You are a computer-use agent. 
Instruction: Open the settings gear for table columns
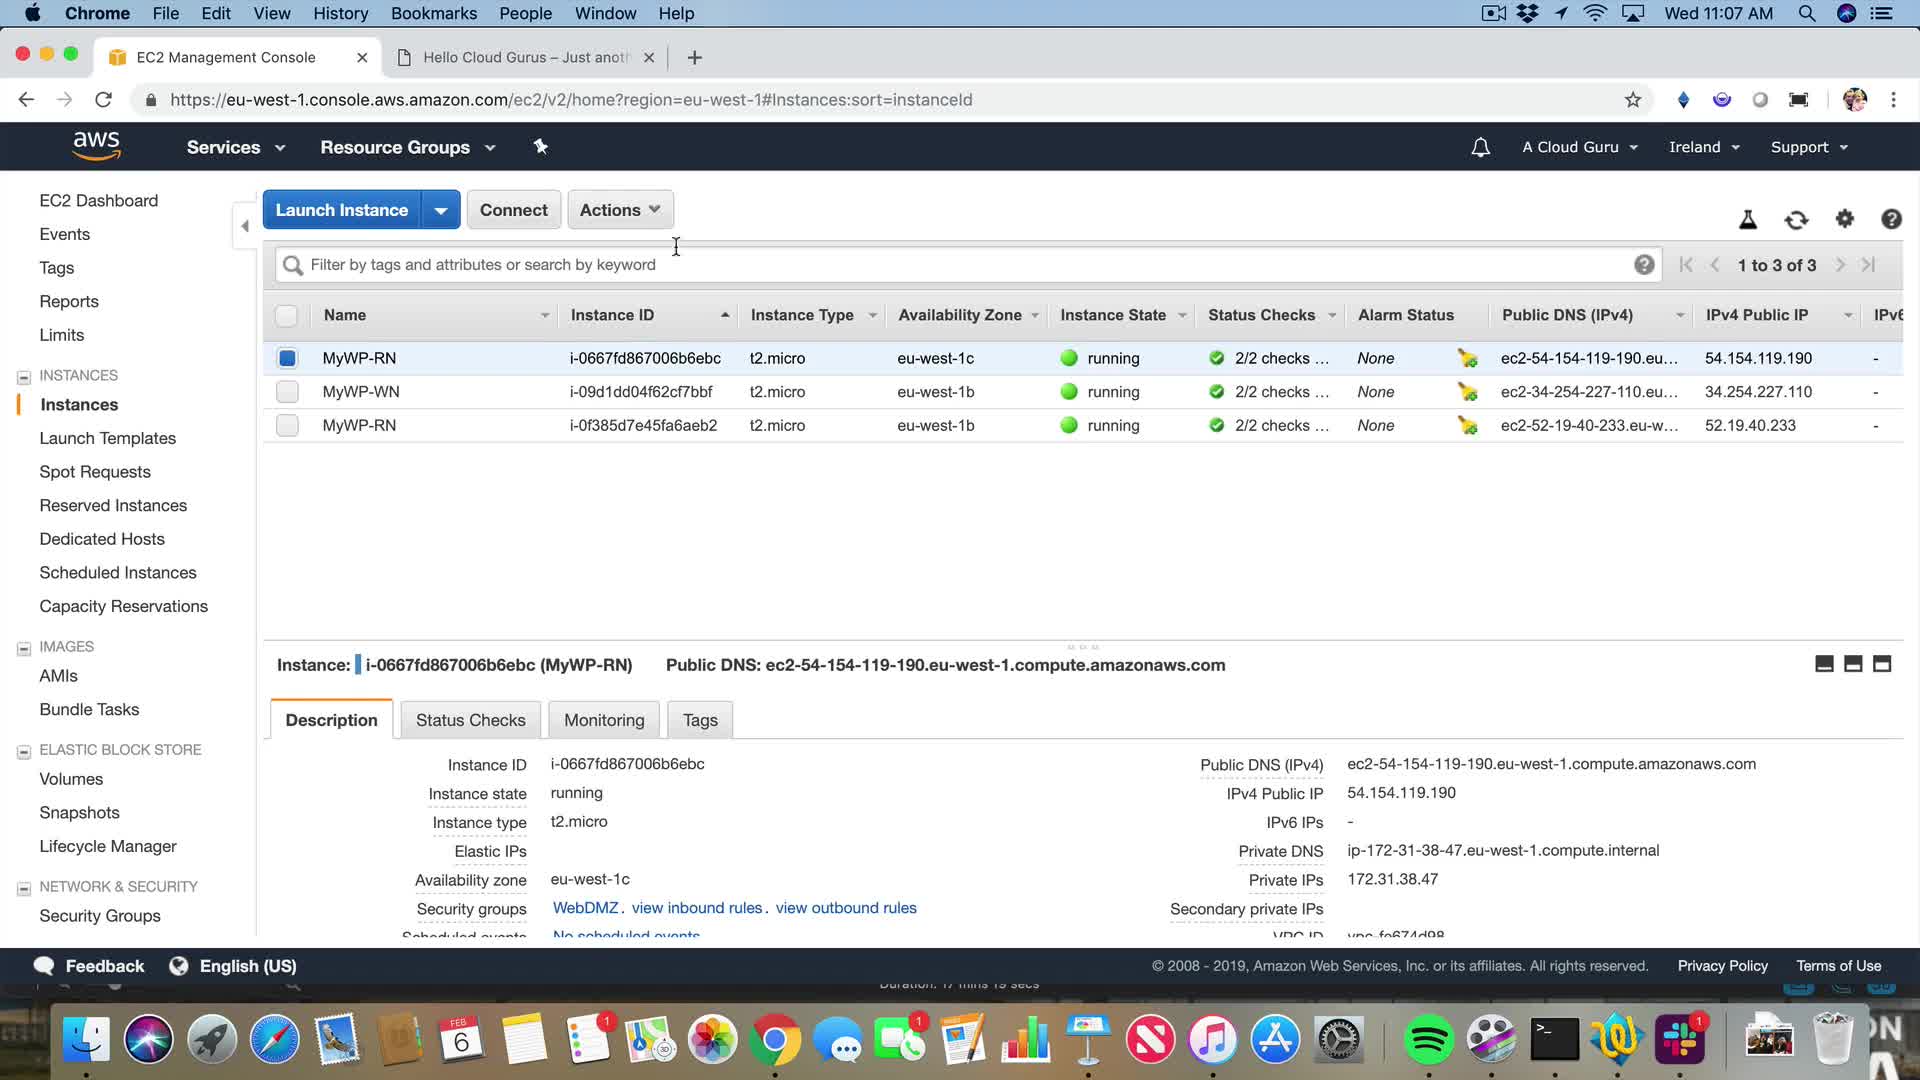coord(1844,219)
